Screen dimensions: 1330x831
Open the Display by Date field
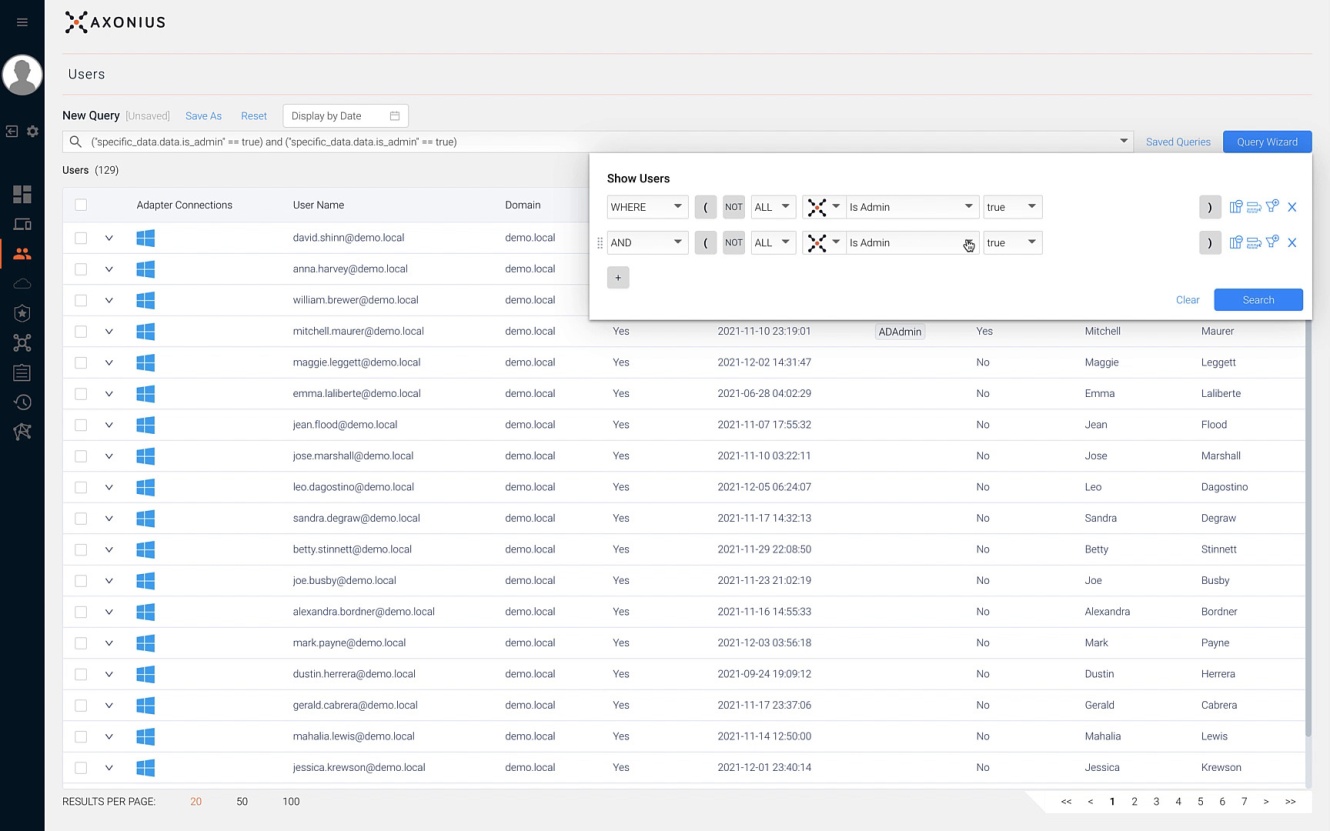(x=346, y=116)
